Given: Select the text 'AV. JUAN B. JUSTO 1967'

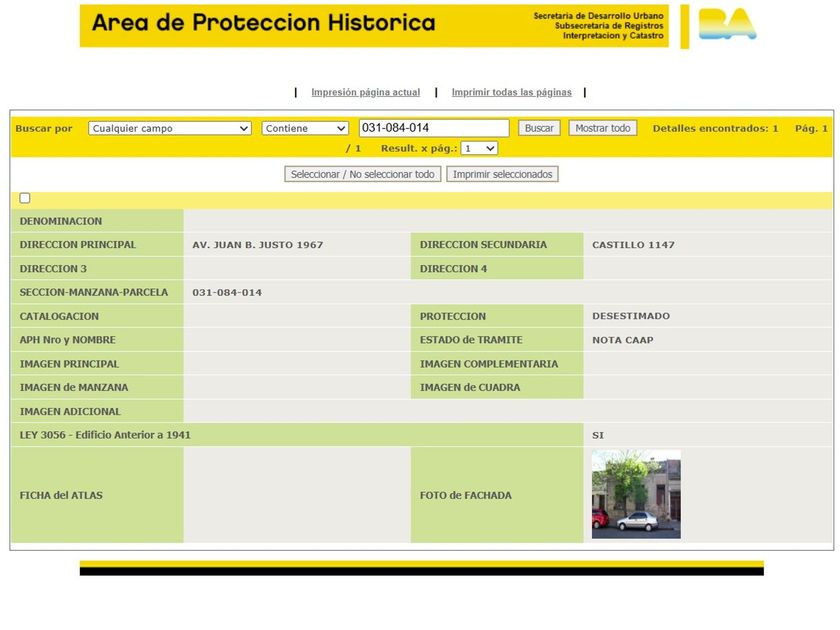Looking at the screenshot, I should coord(258,245).
